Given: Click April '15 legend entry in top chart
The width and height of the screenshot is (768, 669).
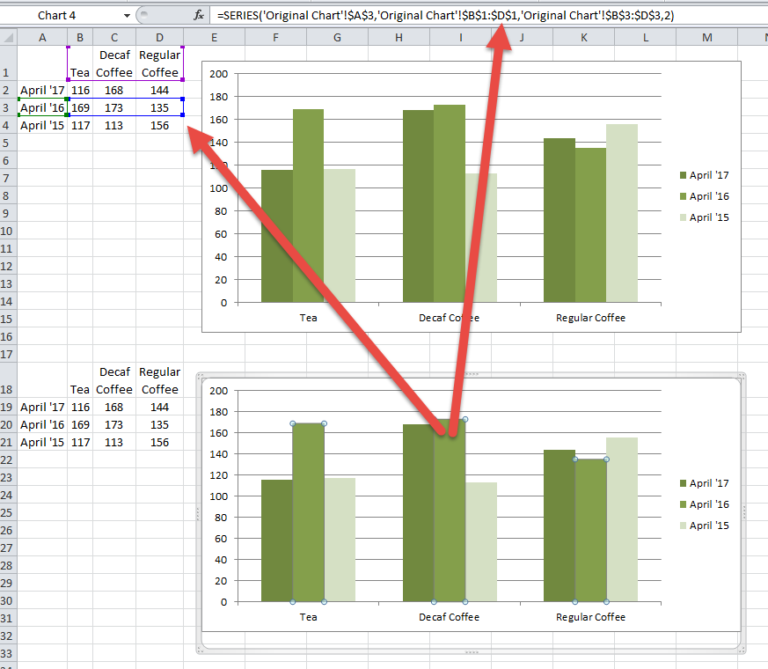Looking at the screenshot, I should coord(704,217).
